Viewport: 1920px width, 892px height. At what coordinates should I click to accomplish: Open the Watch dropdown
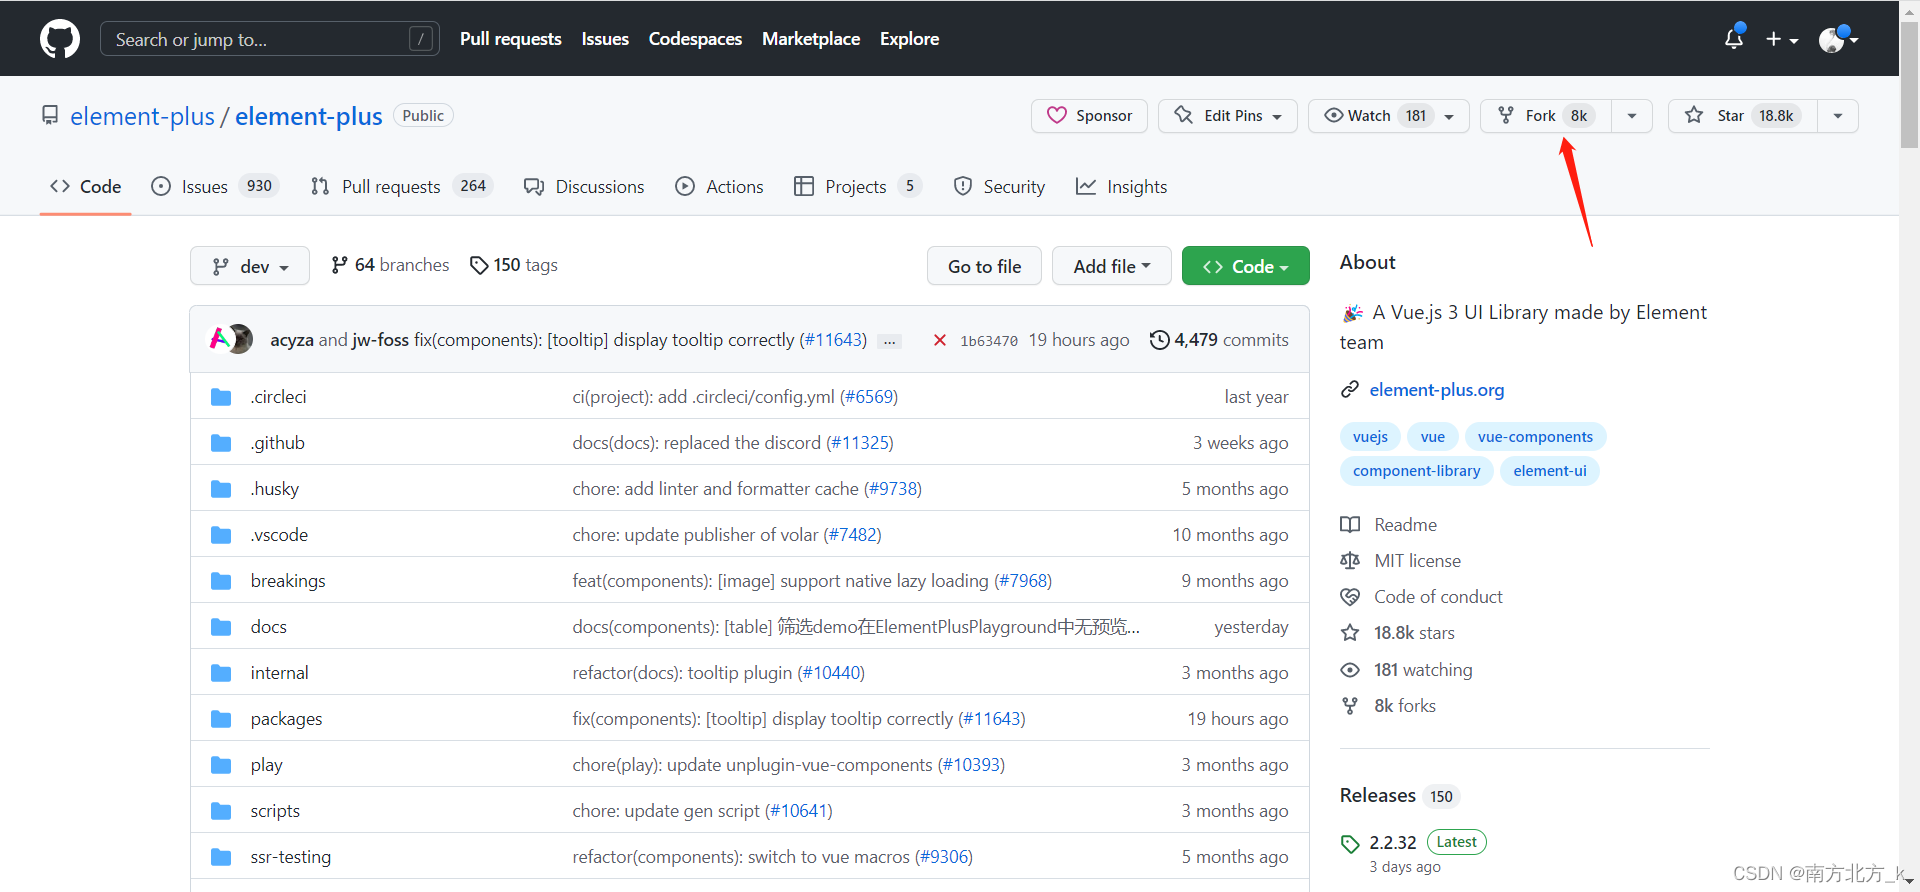[1389, 116]
